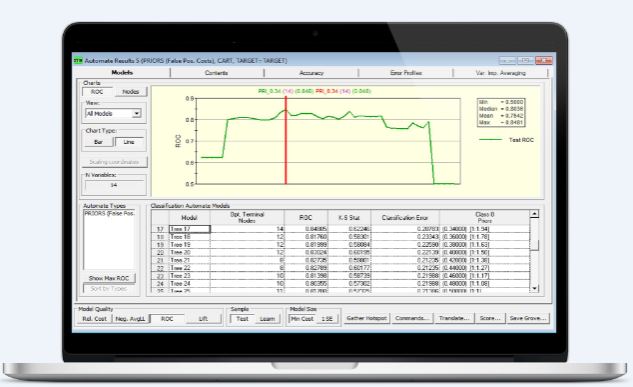Open the Error Profiles tab
Image resolution: width=633 pixels, height=387 pixels.
[406, 73]
